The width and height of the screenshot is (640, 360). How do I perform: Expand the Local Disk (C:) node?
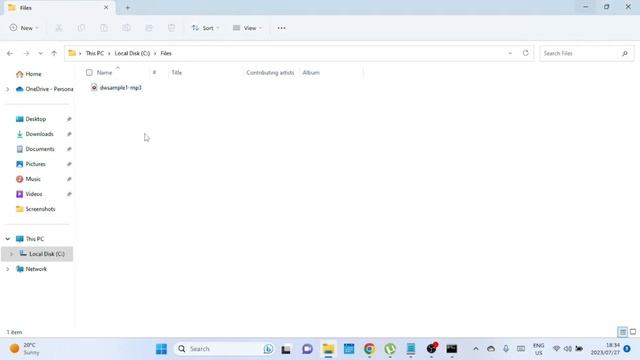click(x=11, y=254)
